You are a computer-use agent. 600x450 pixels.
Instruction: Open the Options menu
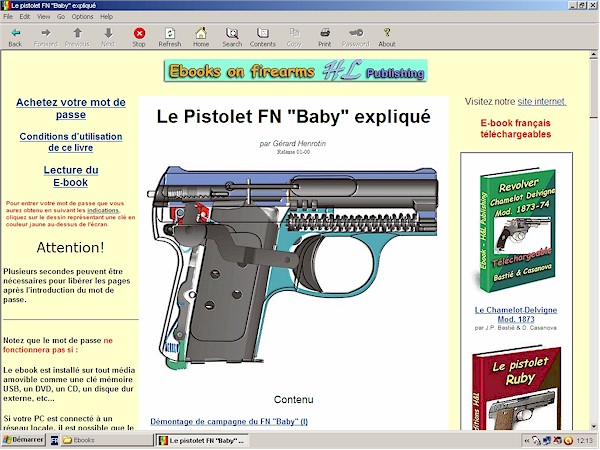(x=83, y=16)
